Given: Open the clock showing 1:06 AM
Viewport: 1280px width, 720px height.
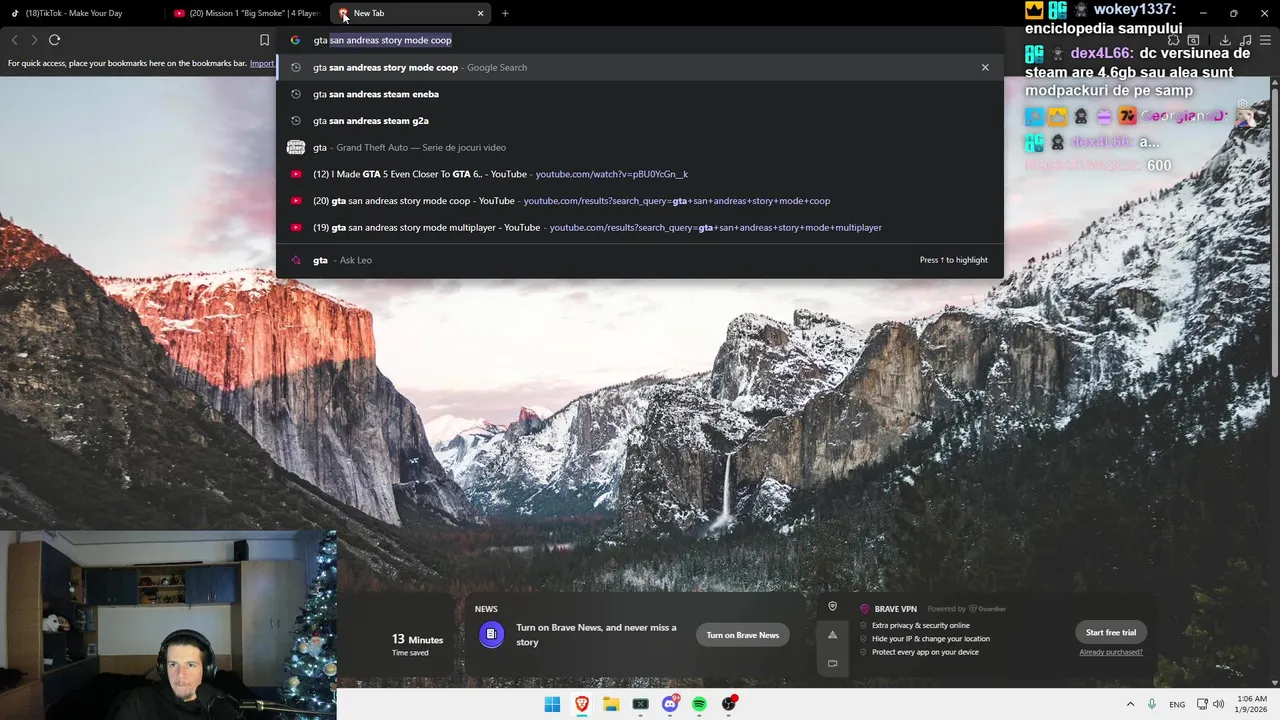Looking at the screenshot, I should (1252, 704).
